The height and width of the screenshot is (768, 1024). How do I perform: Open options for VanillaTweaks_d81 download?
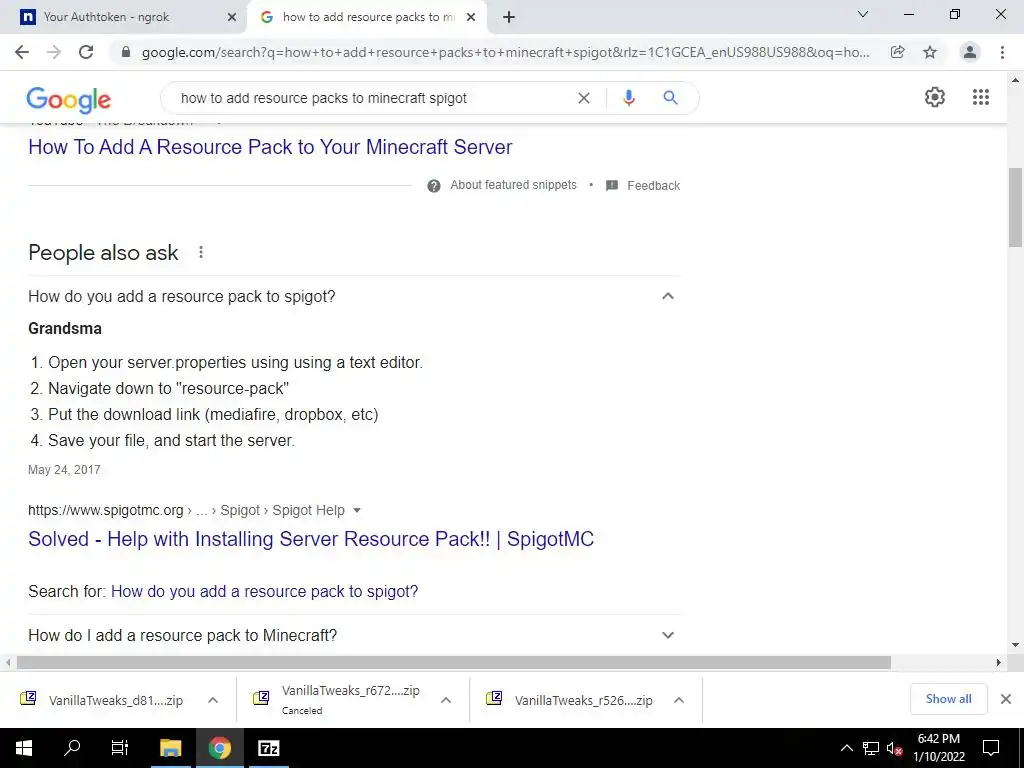tap(213, 700)
